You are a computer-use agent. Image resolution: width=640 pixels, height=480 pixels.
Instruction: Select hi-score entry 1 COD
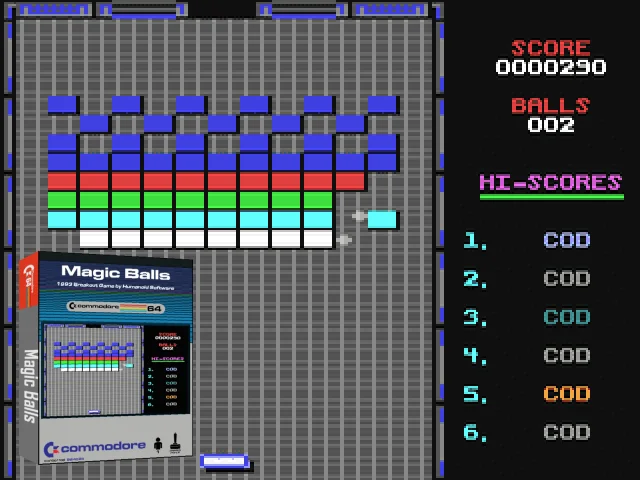point(527,240)
